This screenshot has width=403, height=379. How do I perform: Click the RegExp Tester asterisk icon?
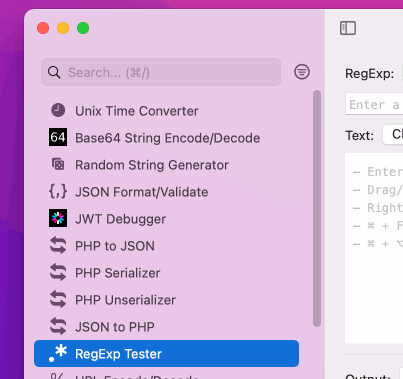[58, 353]
